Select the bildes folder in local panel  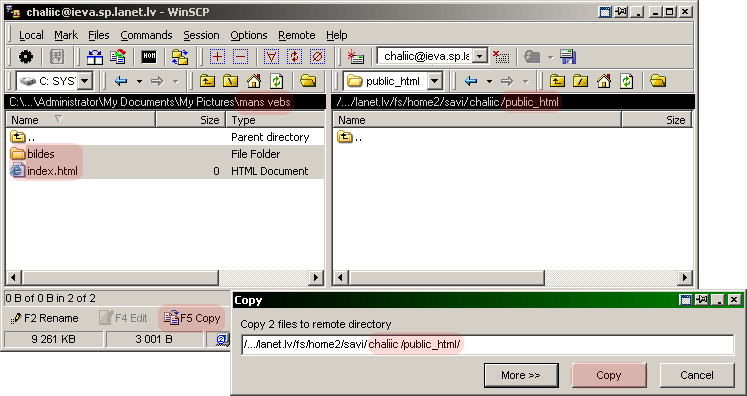click(40, 154)
